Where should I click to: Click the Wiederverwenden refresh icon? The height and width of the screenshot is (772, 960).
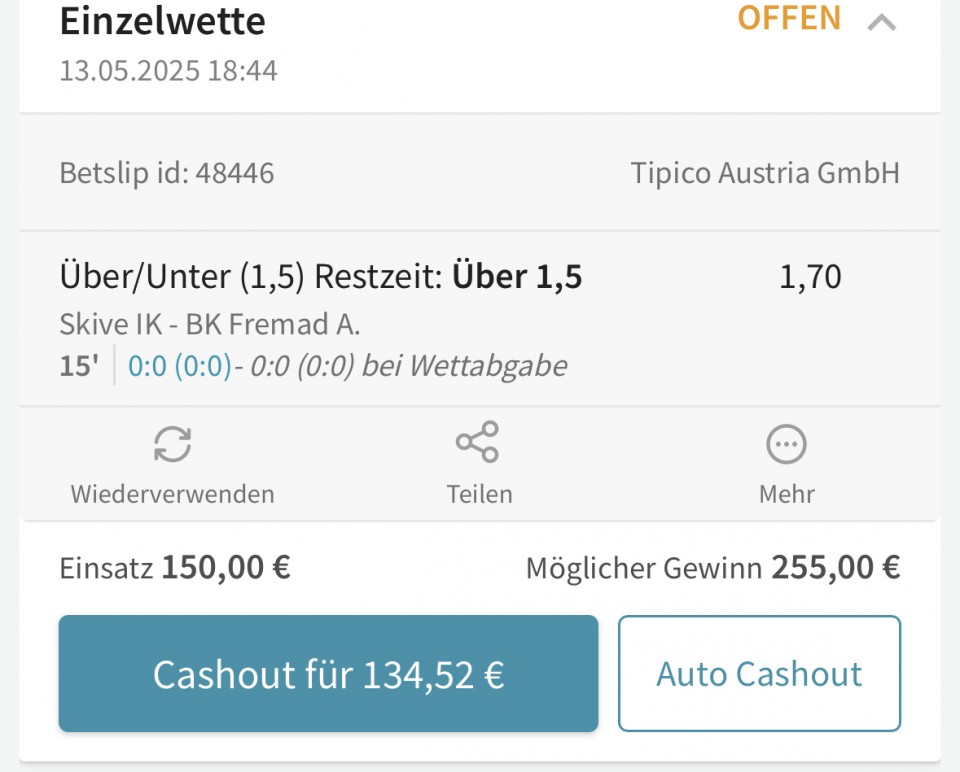pos(173,444)
